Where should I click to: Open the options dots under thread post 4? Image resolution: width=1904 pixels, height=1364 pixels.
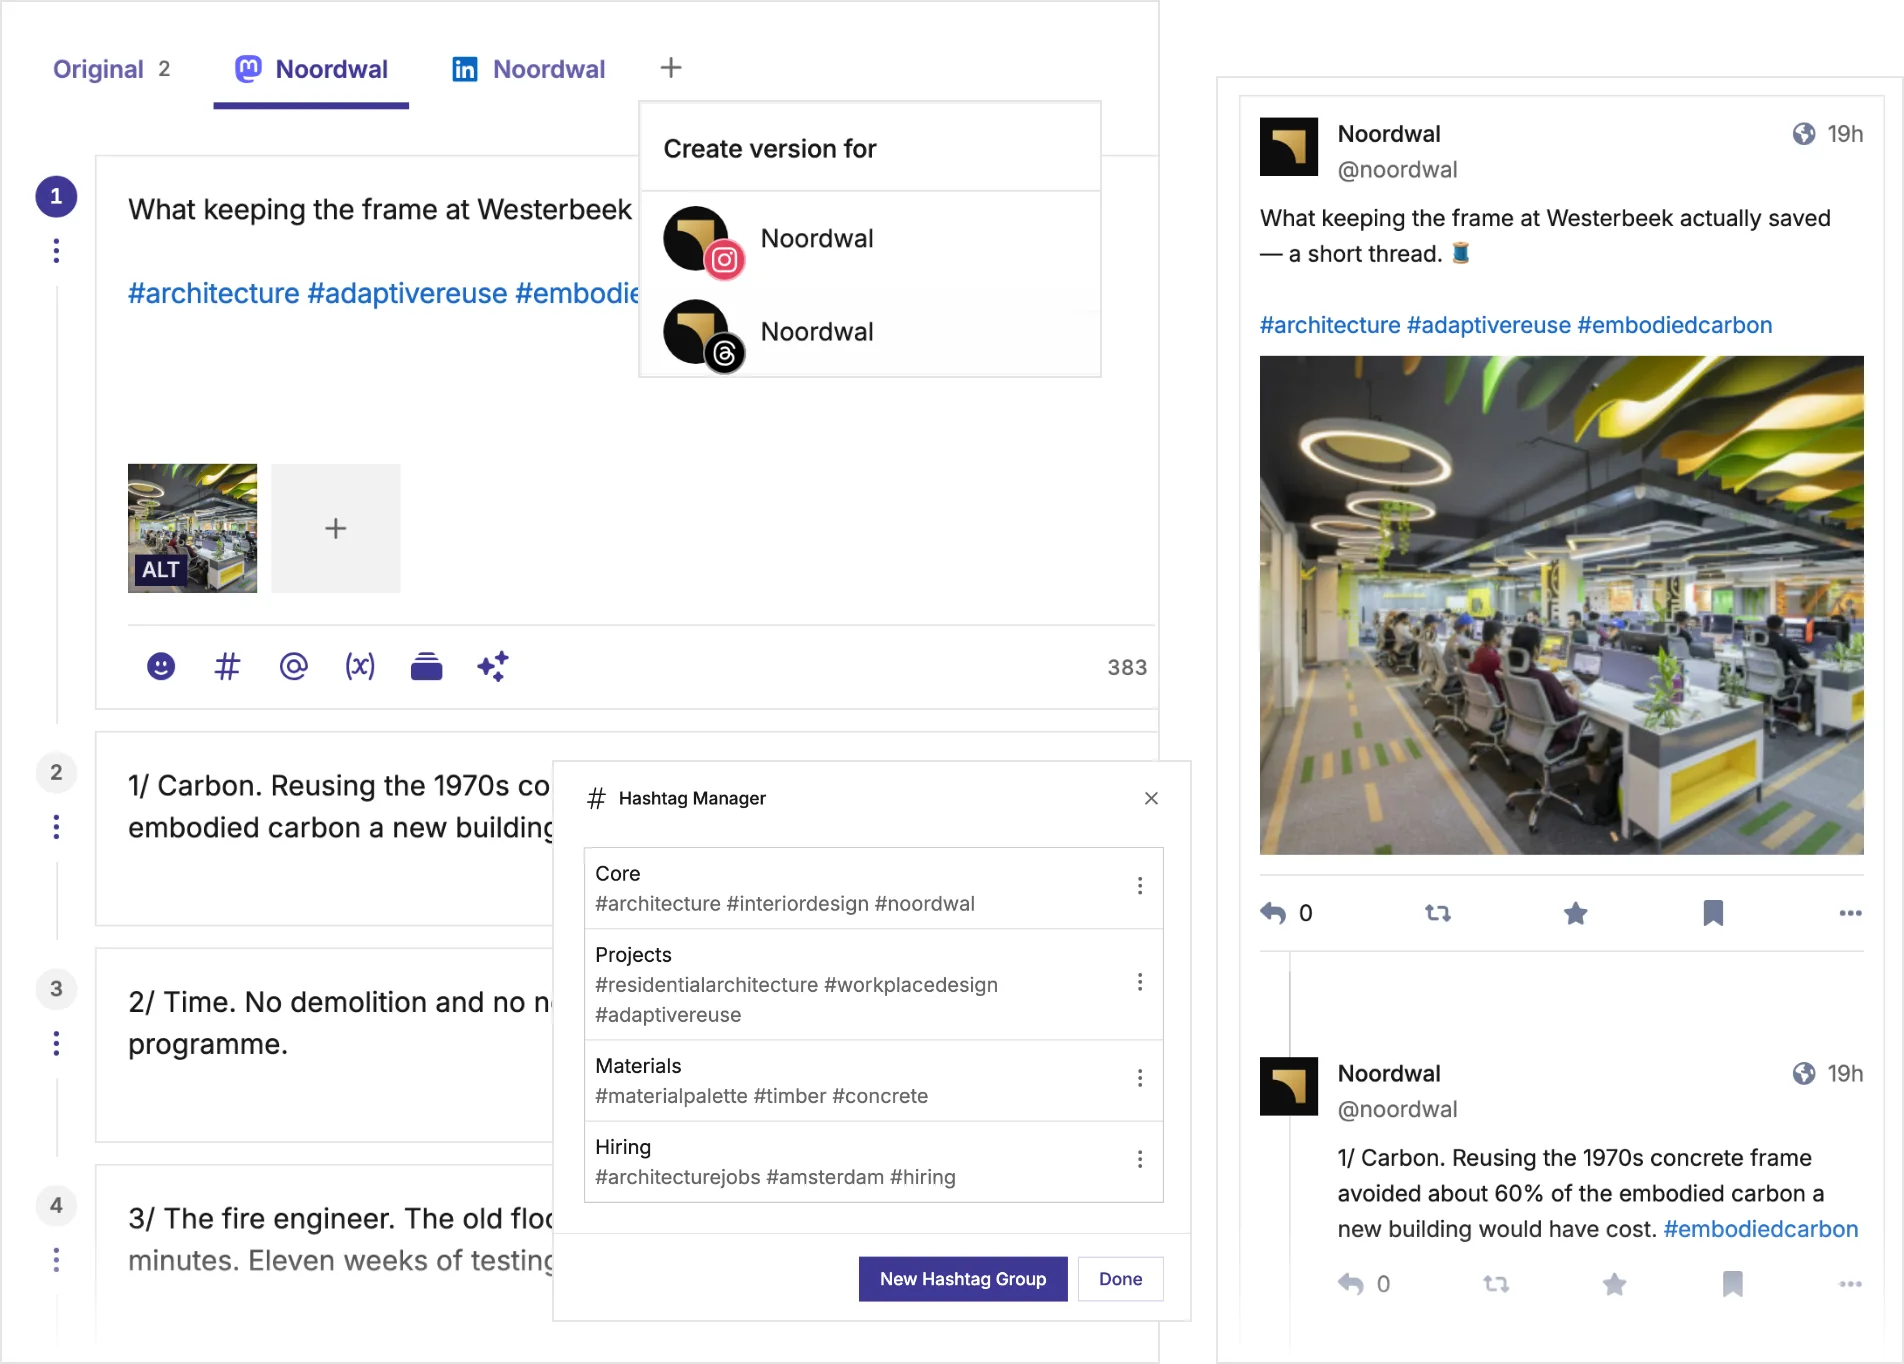coord(56,1260)
